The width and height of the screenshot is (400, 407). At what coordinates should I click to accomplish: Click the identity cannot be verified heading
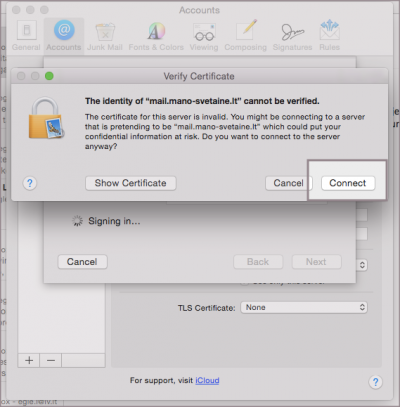pos(202,101)
